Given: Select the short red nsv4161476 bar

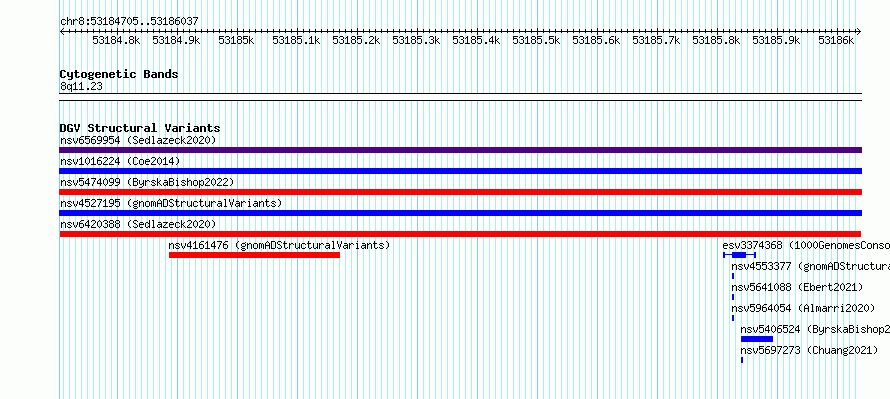Looking at the screenshot, I should point(254,255).
